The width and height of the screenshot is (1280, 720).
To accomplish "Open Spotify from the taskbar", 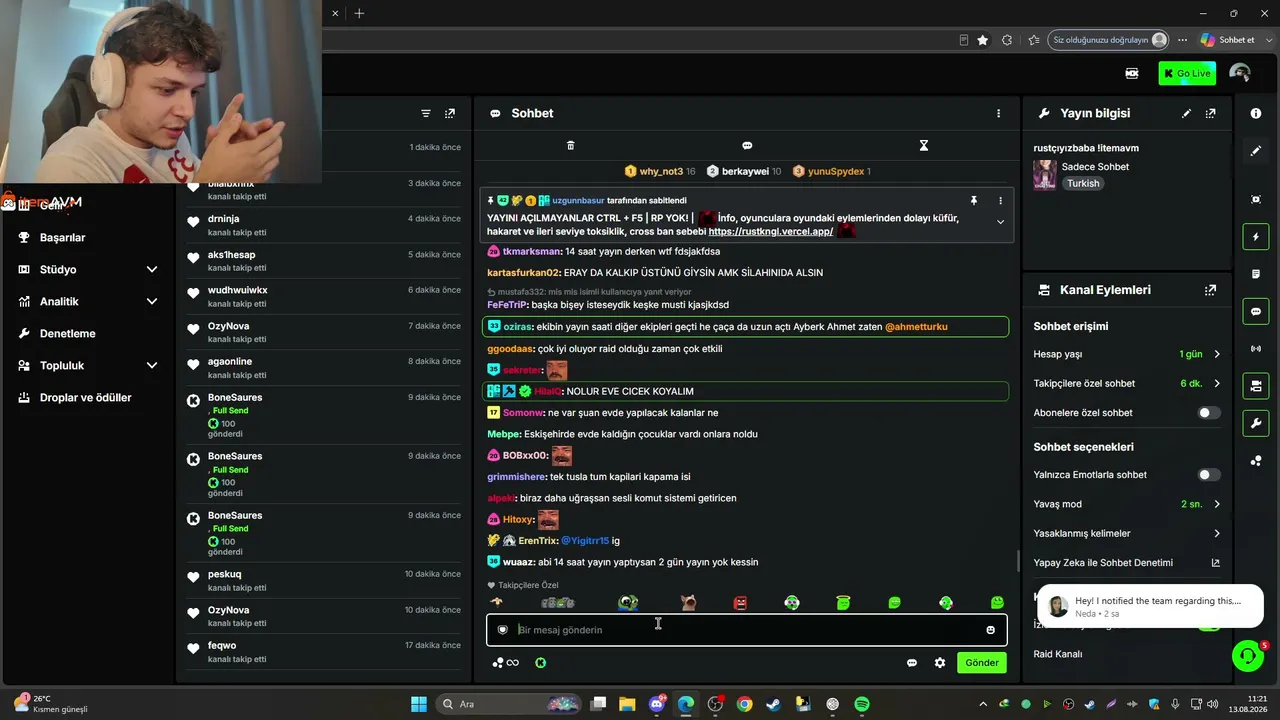I will pos(862,704).
